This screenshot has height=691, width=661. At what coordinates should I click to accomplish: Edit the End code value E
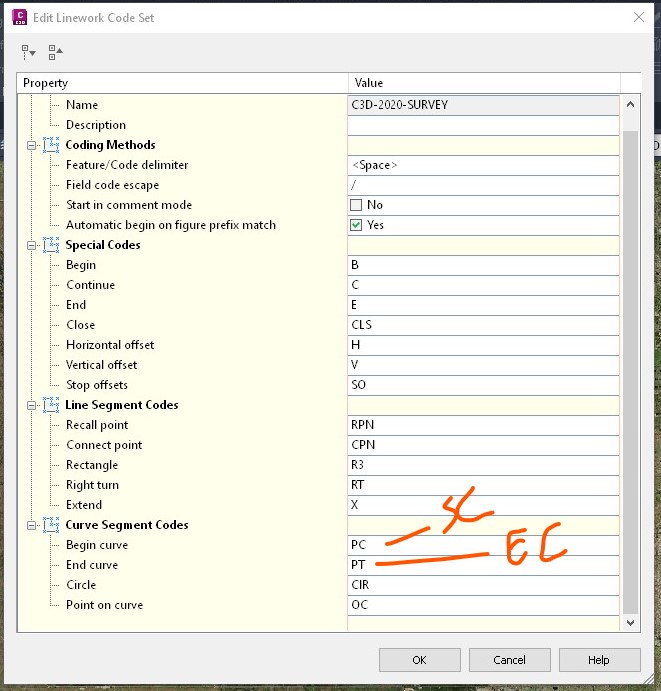483,305
